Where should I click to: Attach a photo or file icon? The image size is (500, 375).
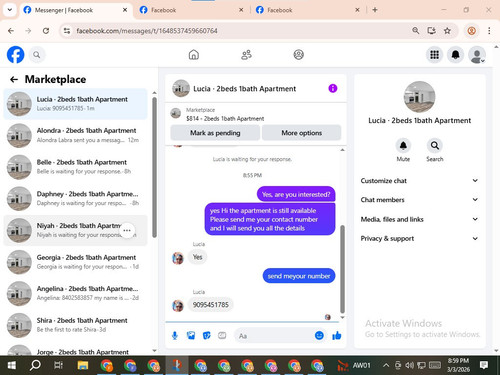click(191, 336)
